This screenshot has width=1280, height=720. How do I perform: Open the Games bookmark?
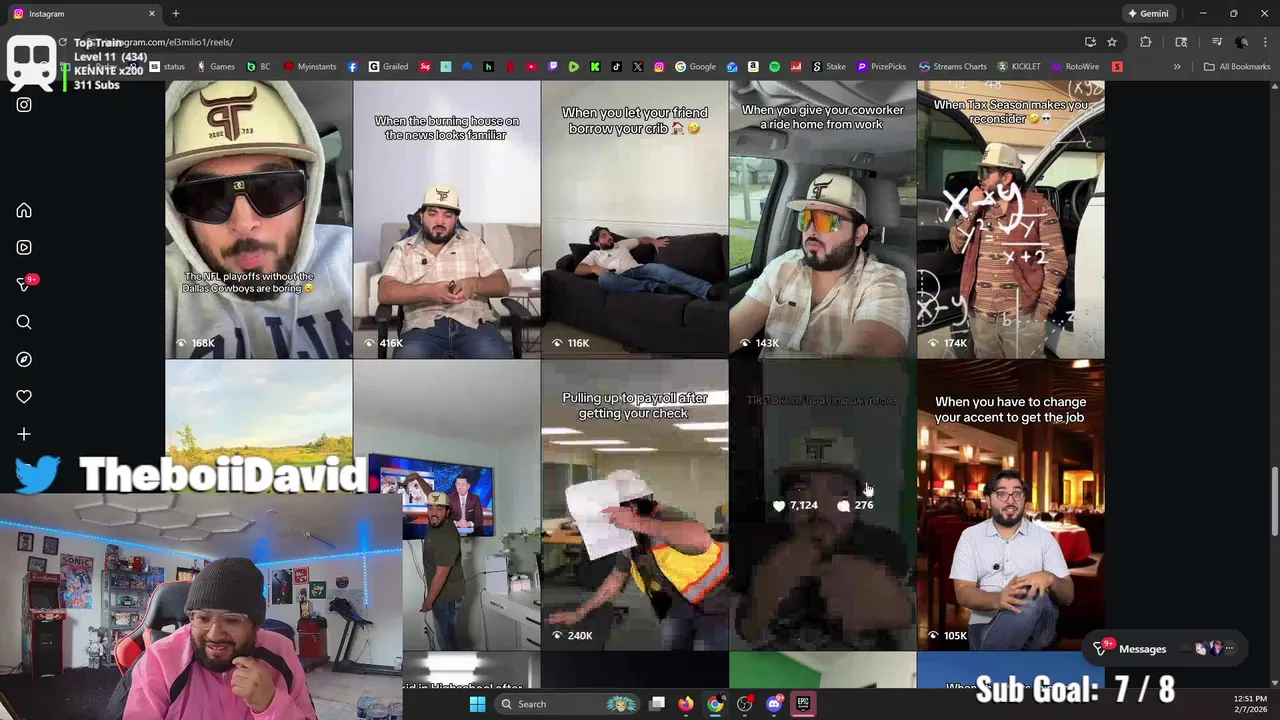point(216,67)
